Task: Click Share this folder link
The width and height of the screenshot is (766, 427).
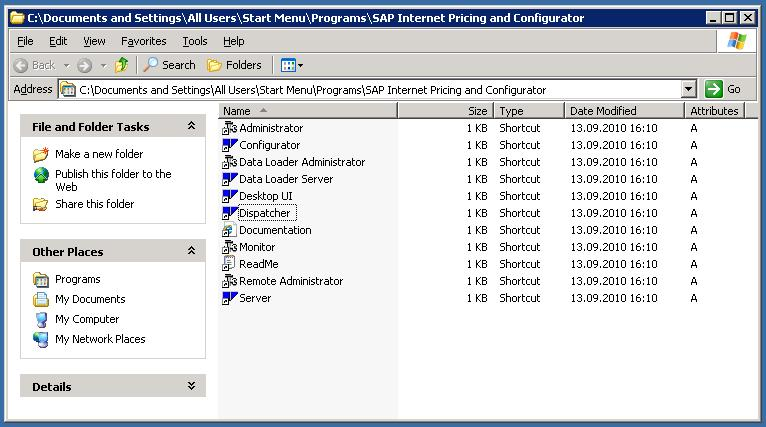Action: 94,204
